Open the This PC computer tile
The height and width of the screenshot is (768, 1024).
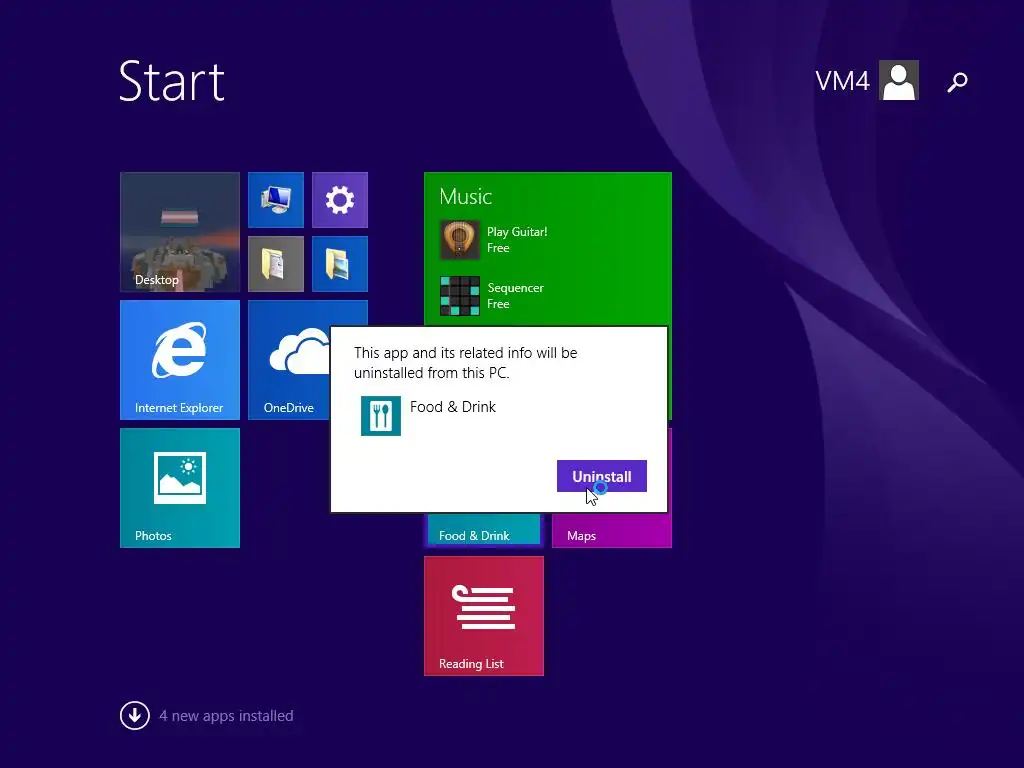click(276, 200)
